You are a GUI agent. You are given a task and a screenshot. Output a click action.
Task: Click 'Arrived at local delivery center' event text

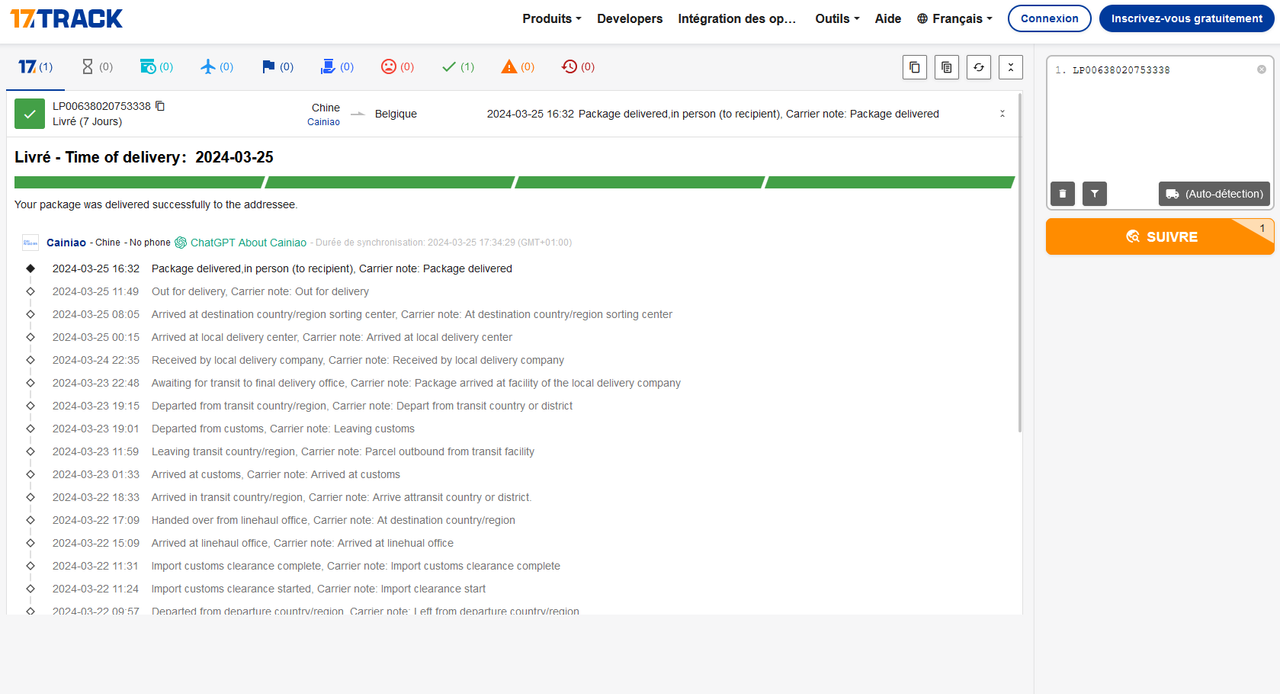(x=332, y=338)
